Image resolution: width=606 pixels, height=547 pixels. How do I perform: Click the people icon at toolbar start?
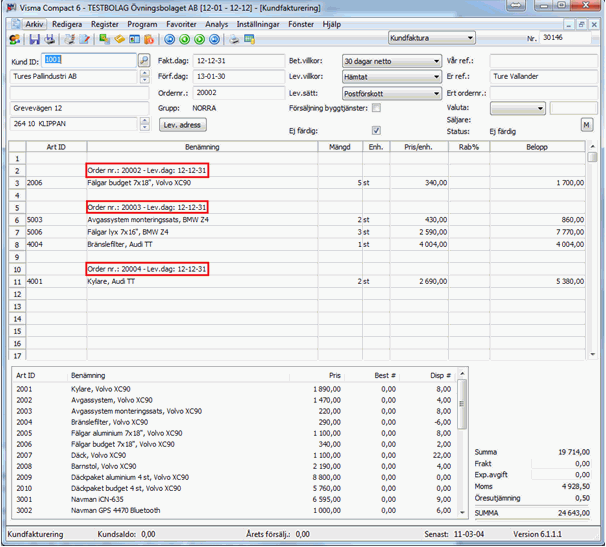point(14,40)
